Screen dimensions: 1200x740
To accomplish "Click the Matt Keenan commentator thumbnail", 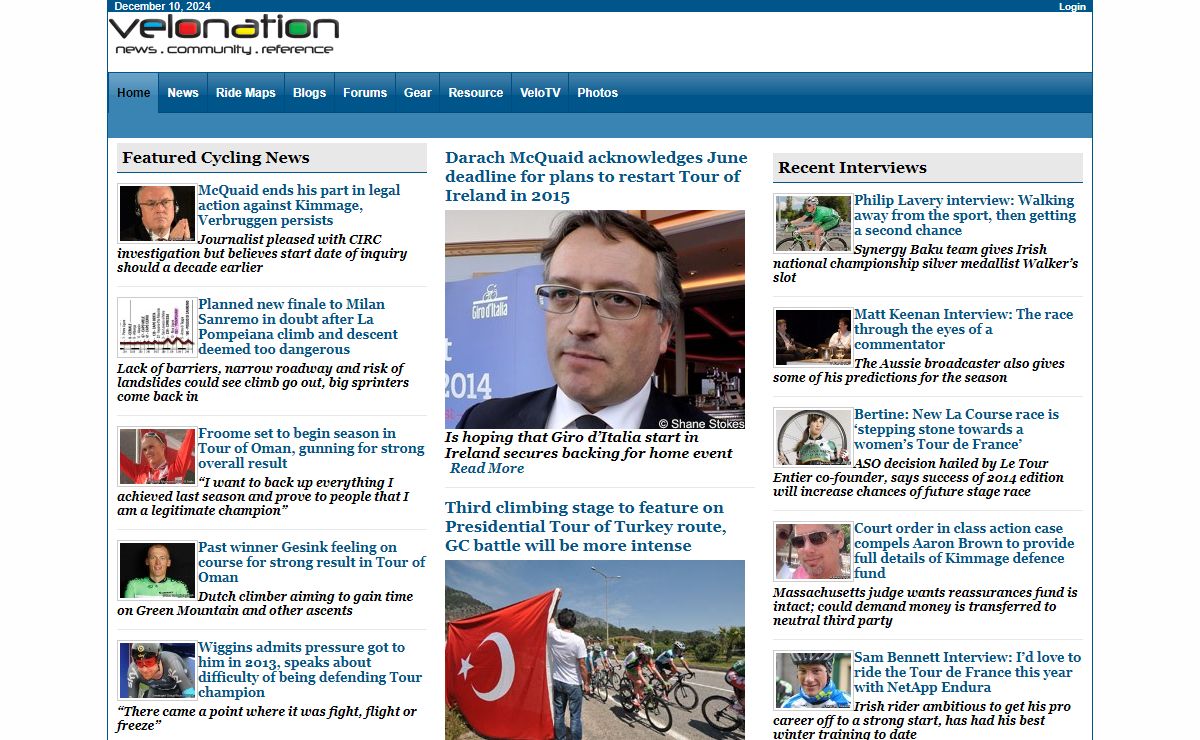I will click(813, 337).
